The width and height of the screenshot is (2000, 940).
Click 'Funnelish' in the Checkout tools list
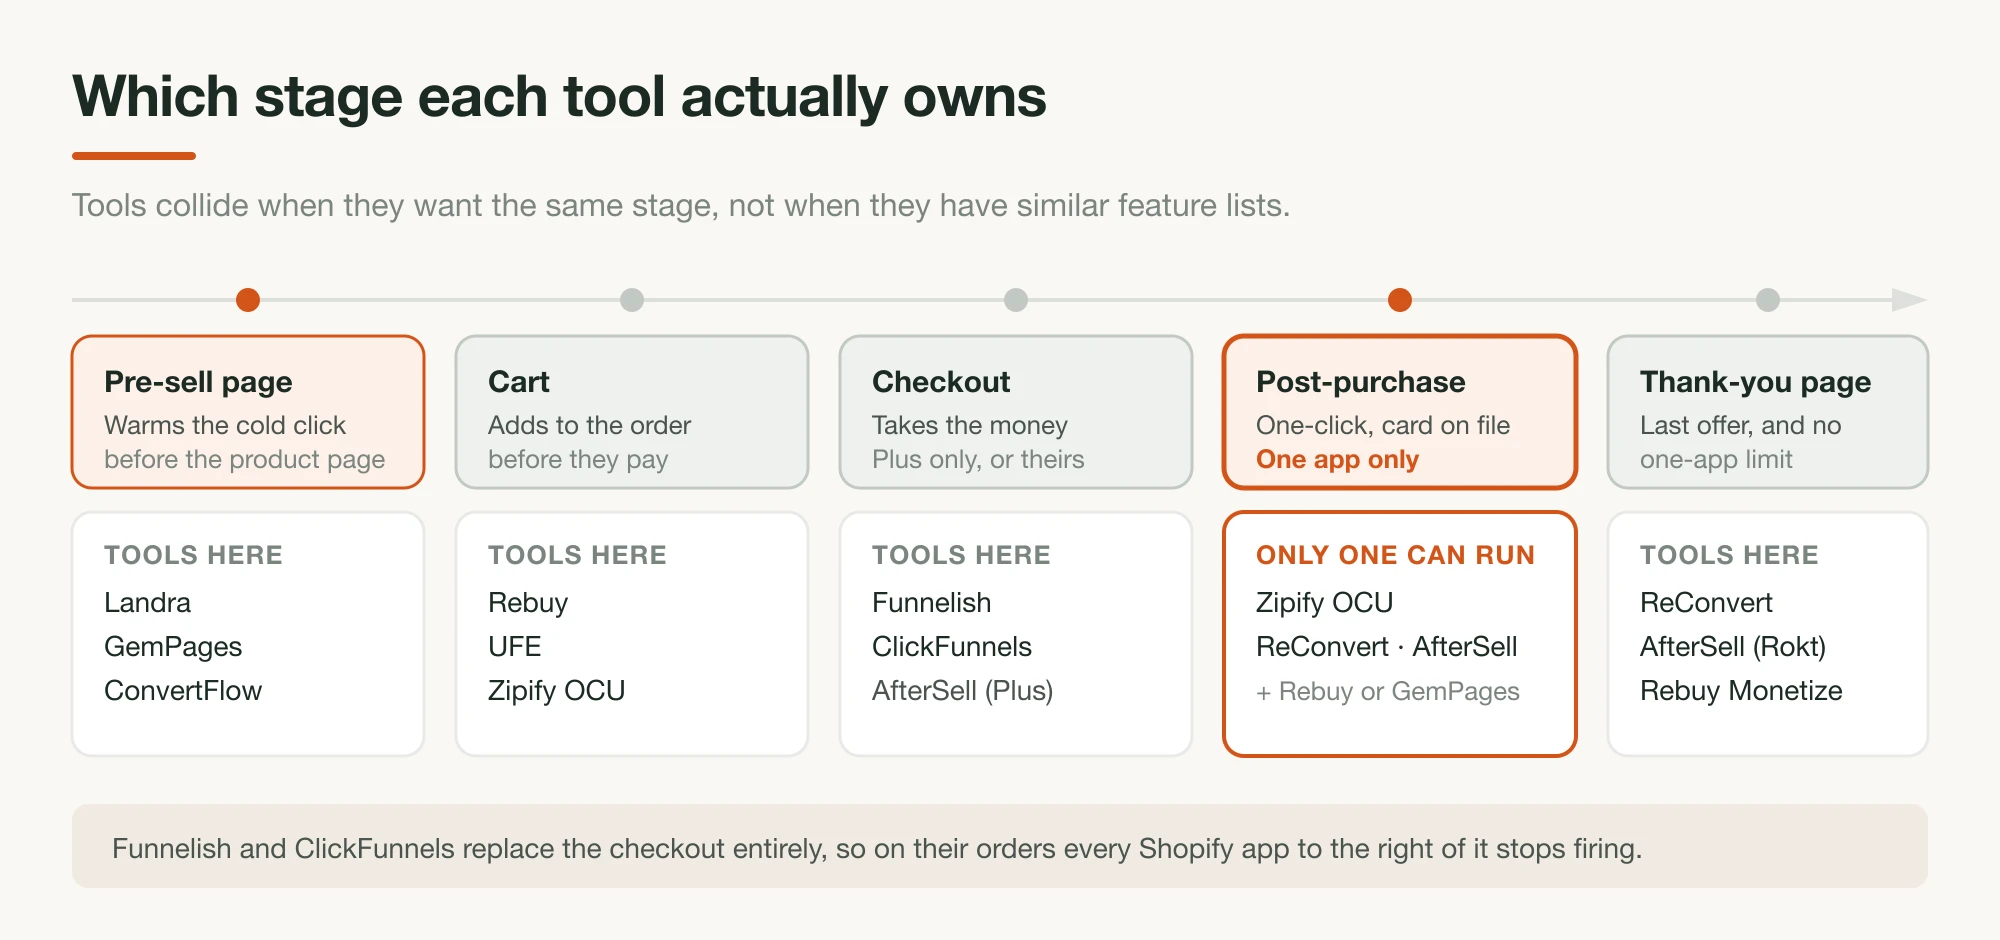[932, 603]
